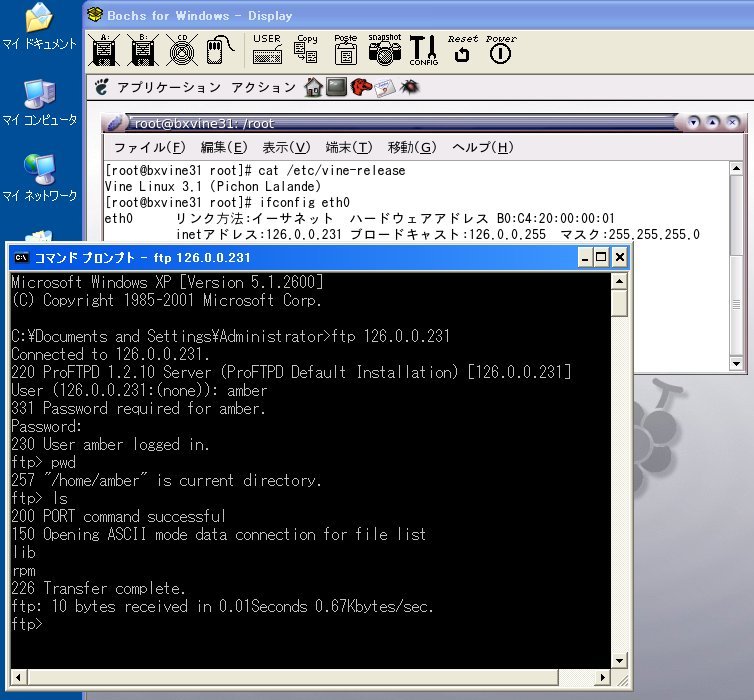Click command prompt horizontal scroll left arrow

click(x=19, y=677)
